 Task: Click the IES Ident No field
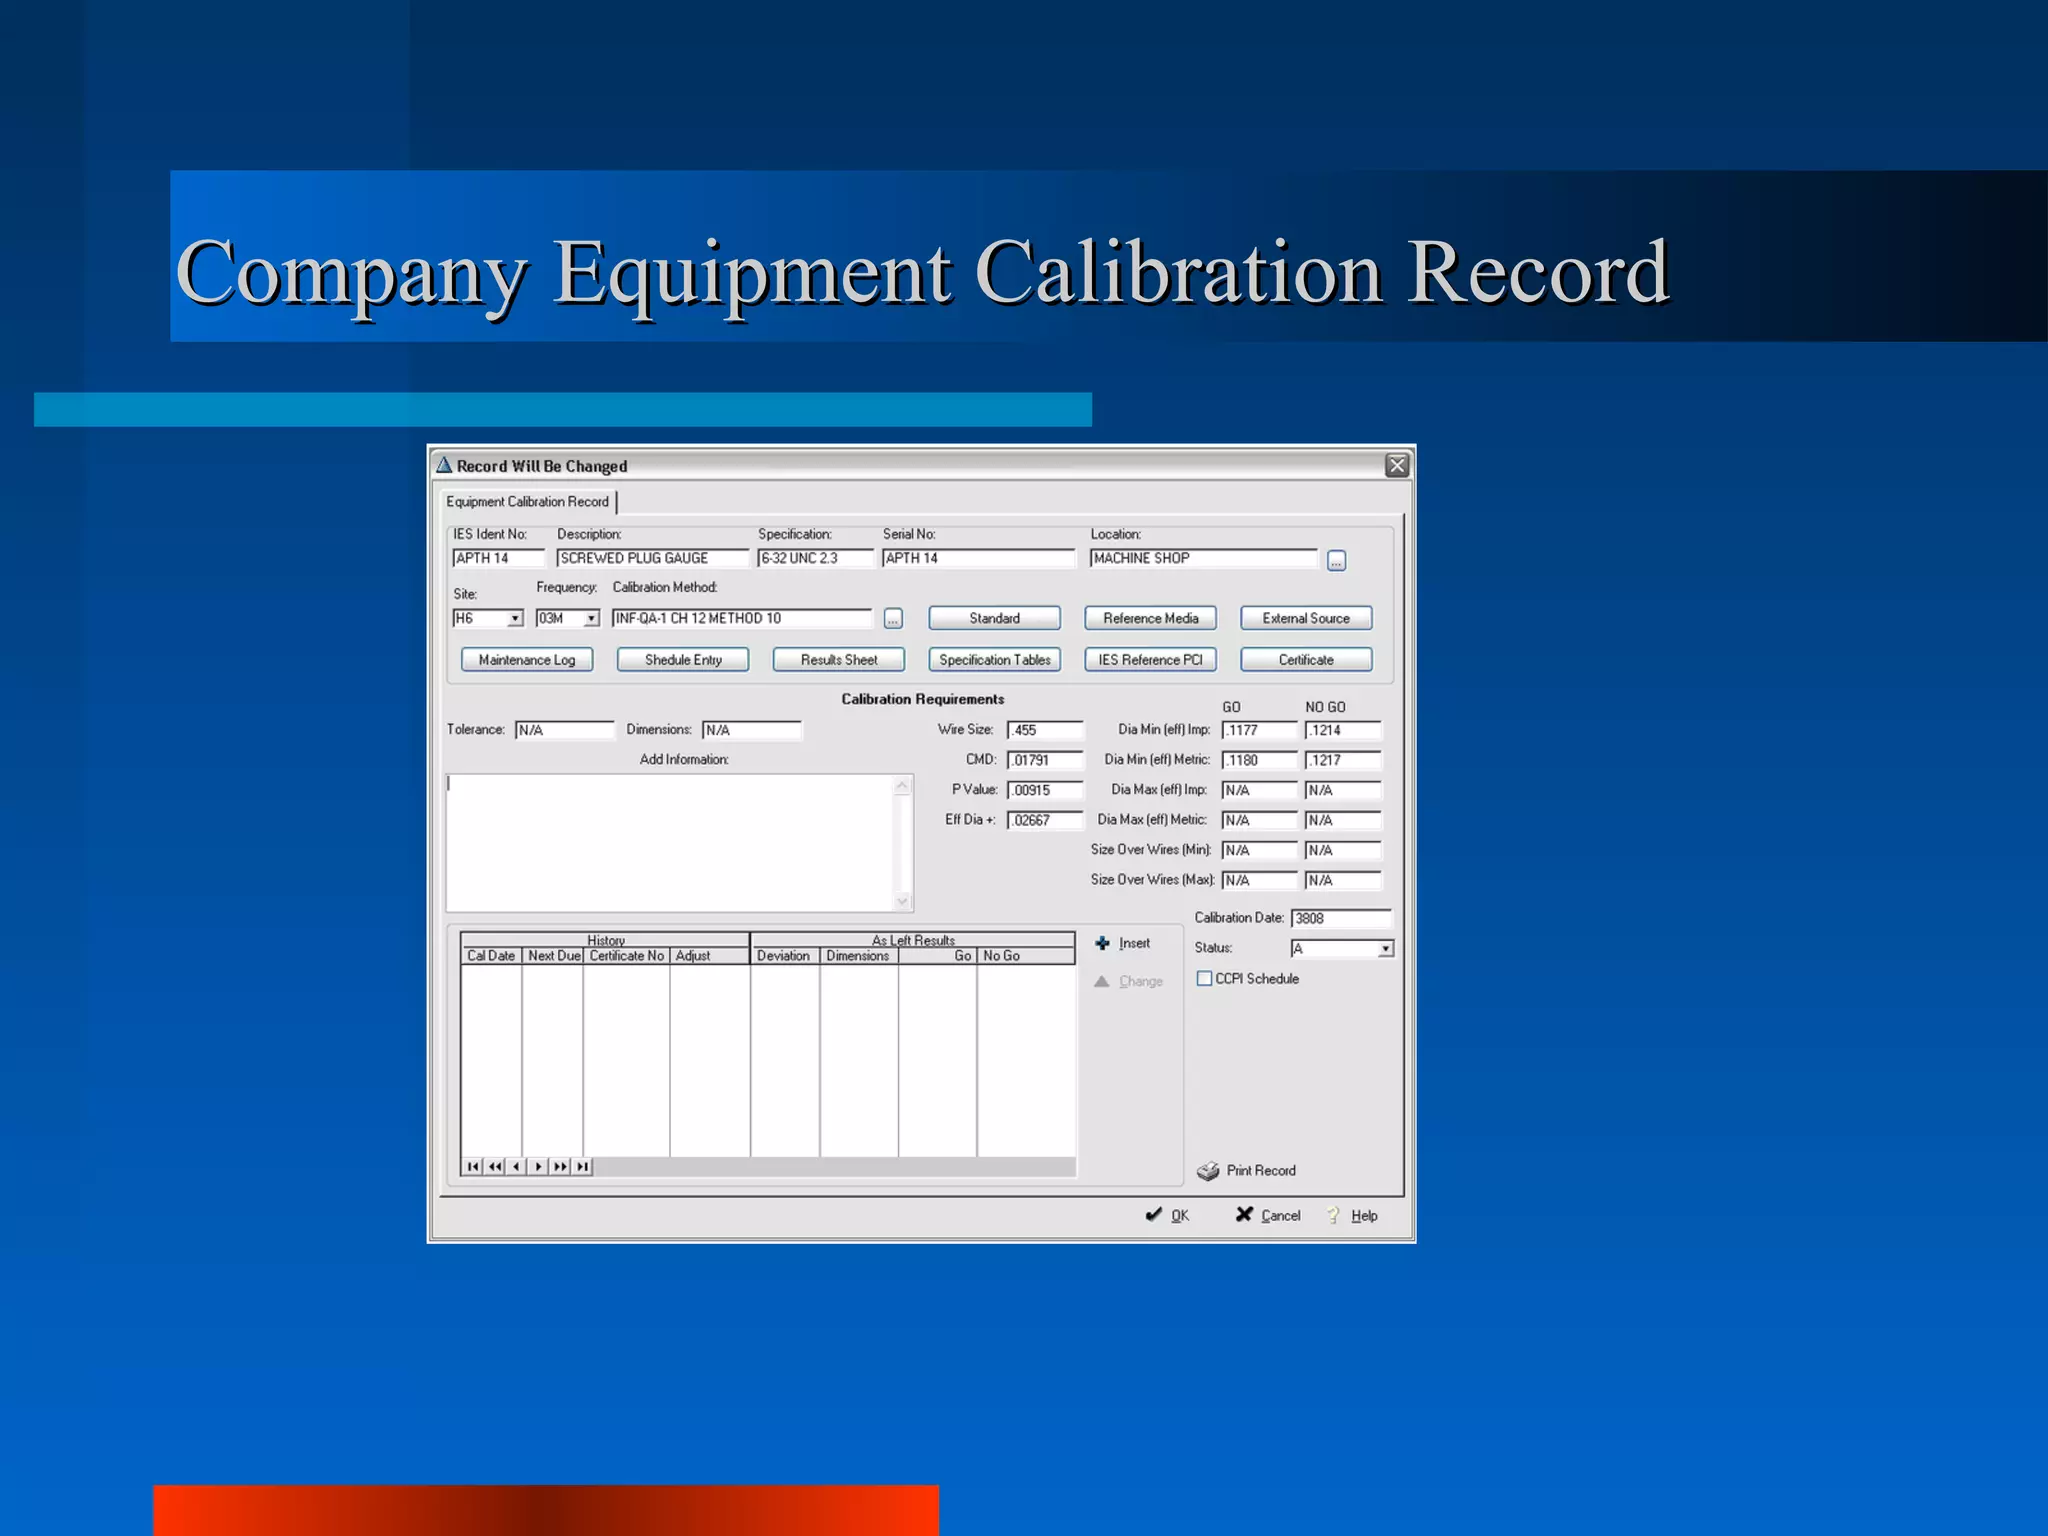point(498,558)
